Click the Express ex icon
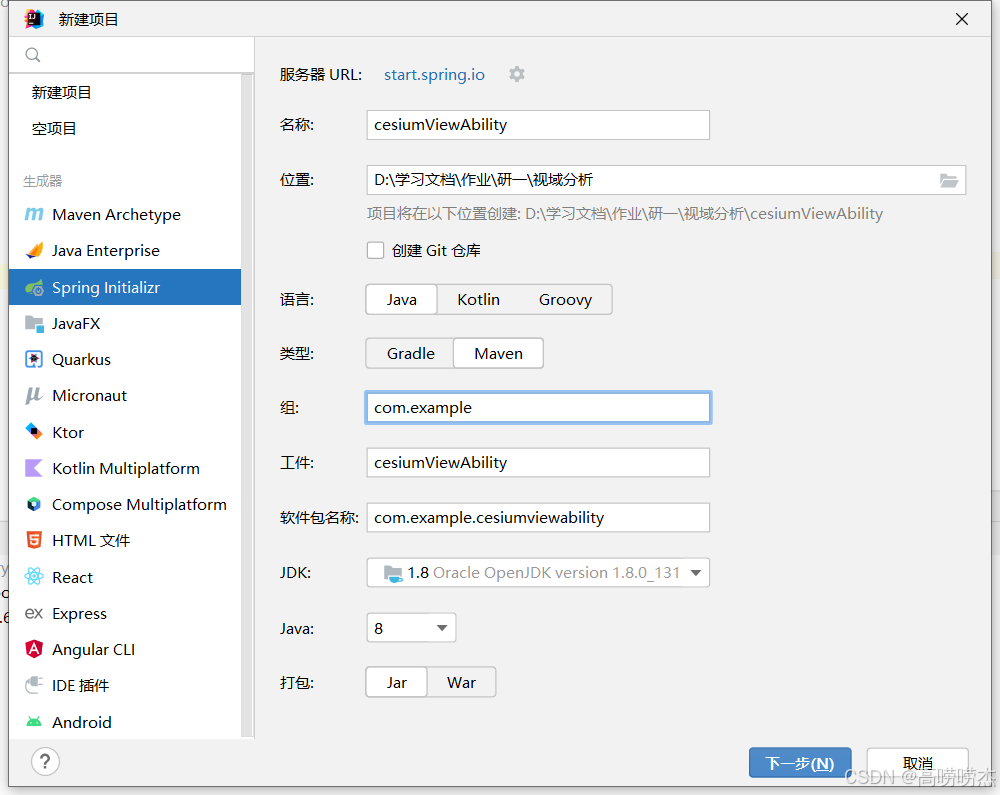Screen dimensions: 1000x795 click(x=34, y=613)
